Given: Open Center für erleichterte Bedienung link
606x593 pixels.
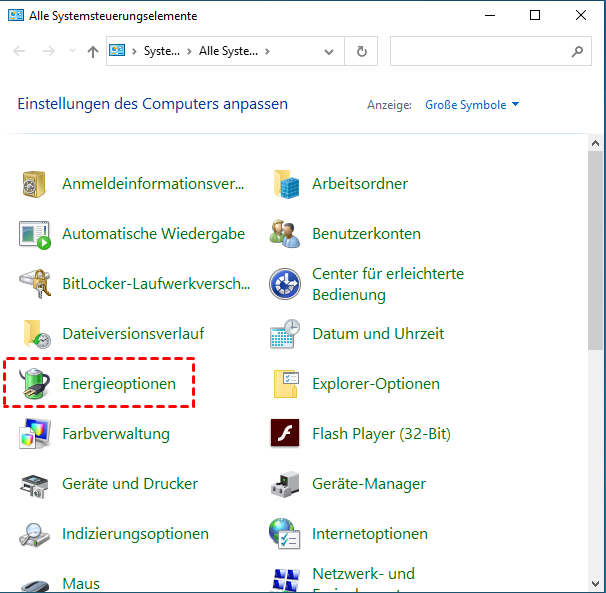Looking at the screenshot, I should [388, 284].
